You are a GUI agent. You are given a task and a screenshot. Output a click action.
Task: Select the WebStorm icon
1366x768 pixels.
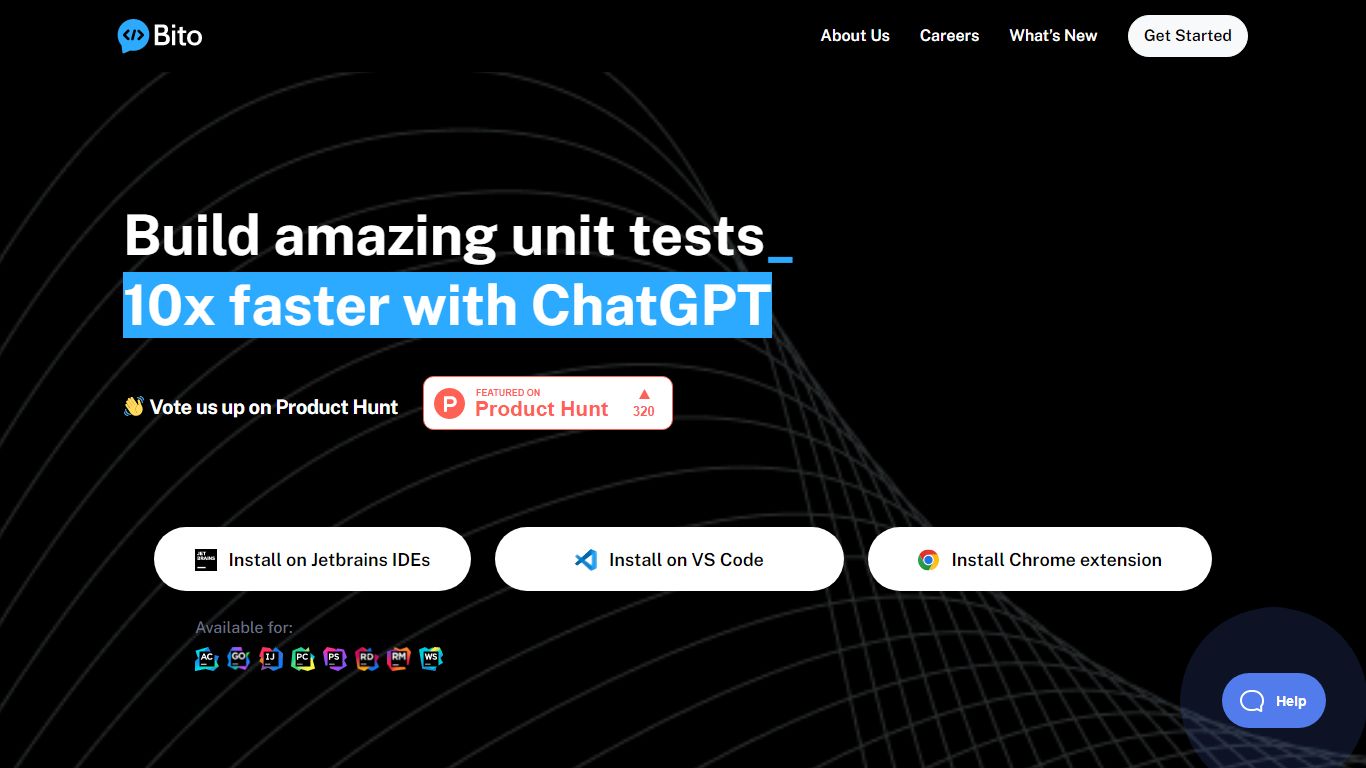click(431, 658)
